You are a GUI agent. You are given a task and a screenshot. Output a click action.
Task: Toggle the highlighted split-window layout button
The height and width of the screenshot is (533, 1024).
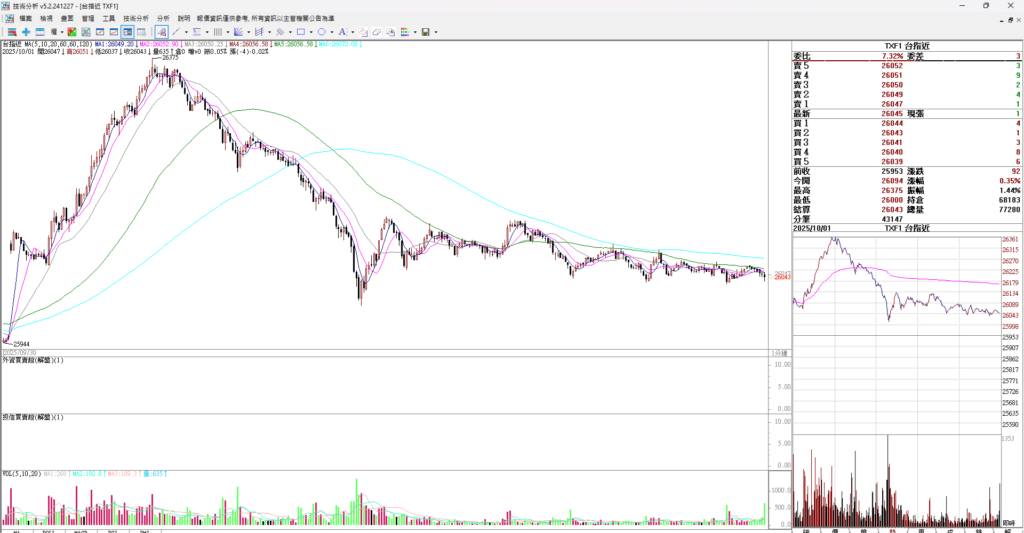127,32
